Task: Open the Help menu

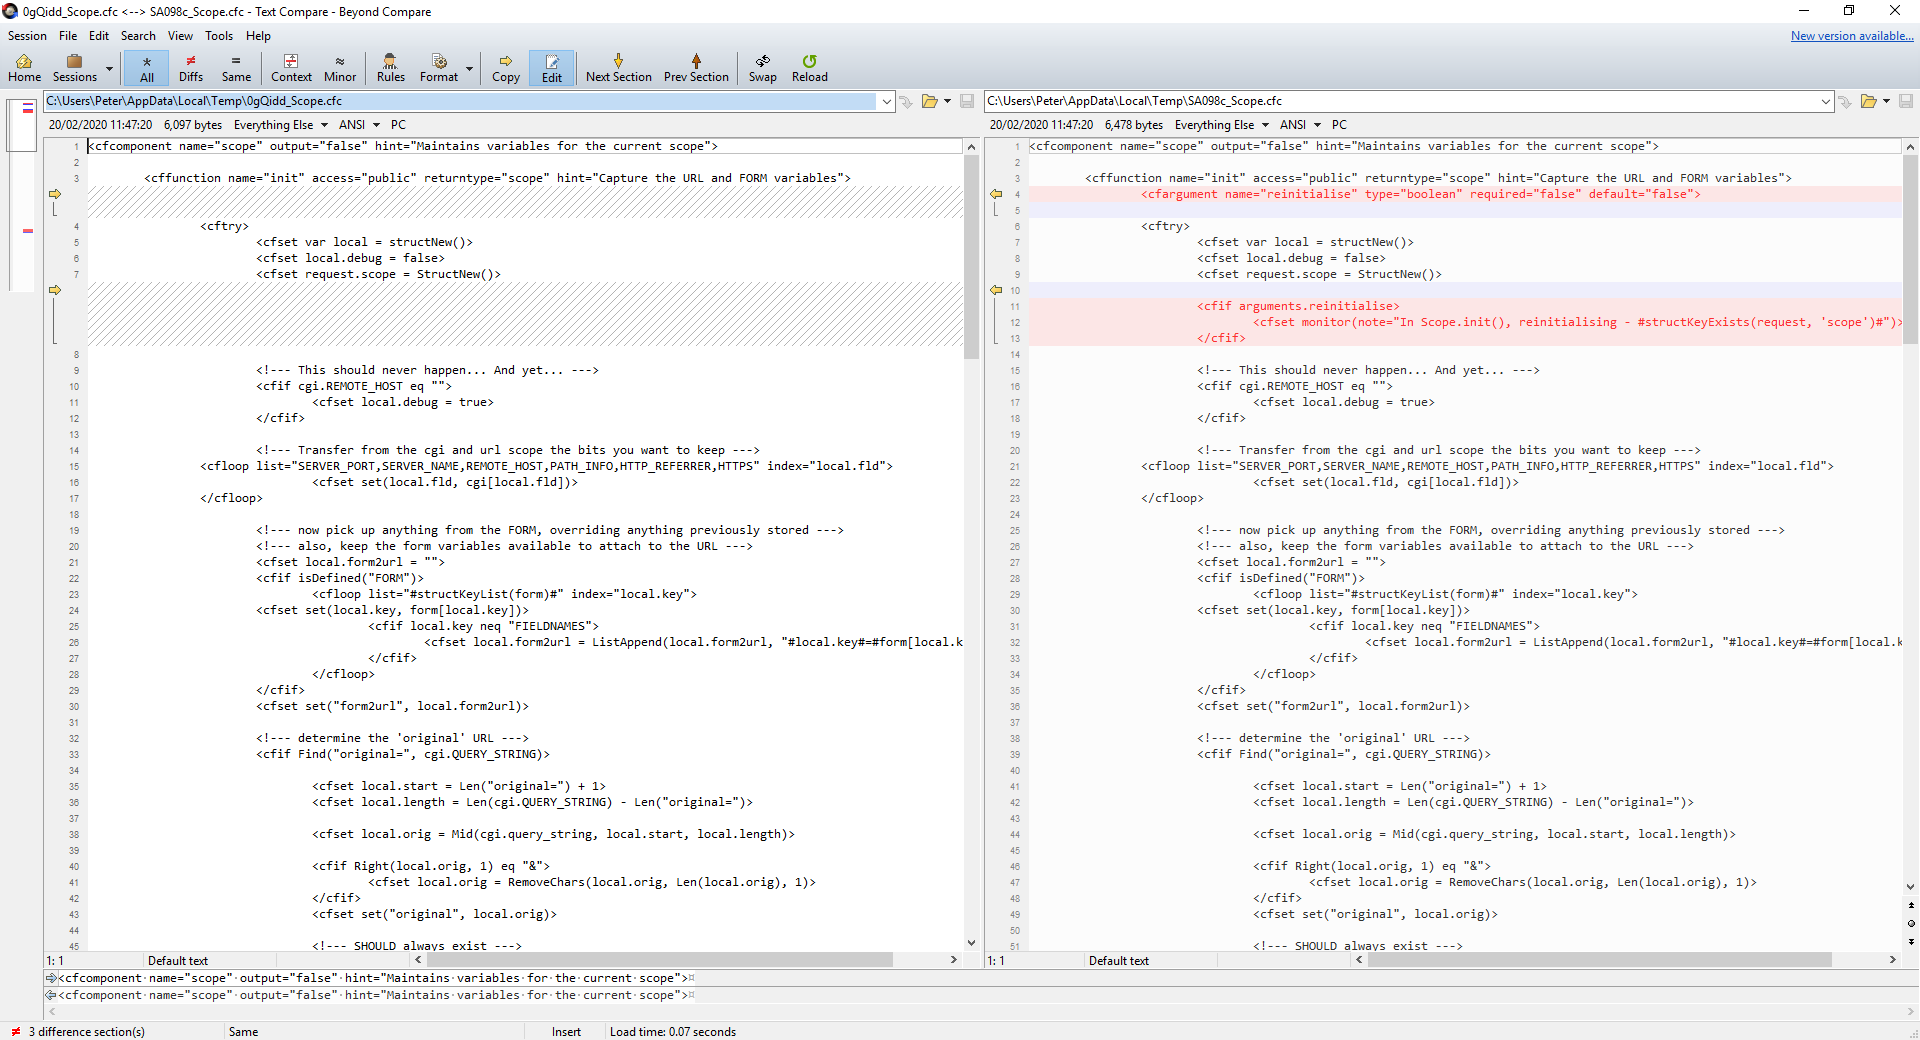Action: [258, 36]
